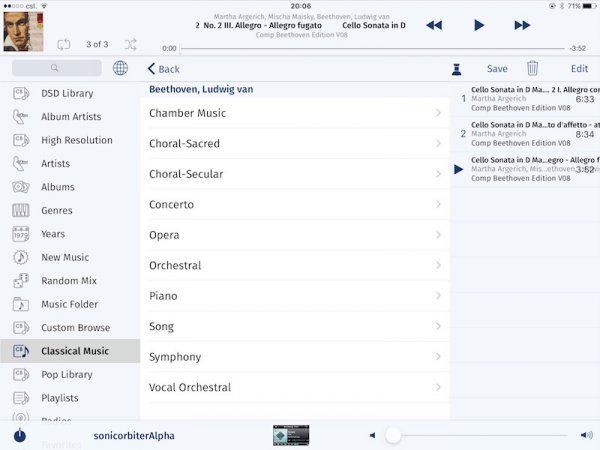Toggle the repeat mode icon
The width and height of the screenshot is (600, 450).
click(x=64, y=44)
